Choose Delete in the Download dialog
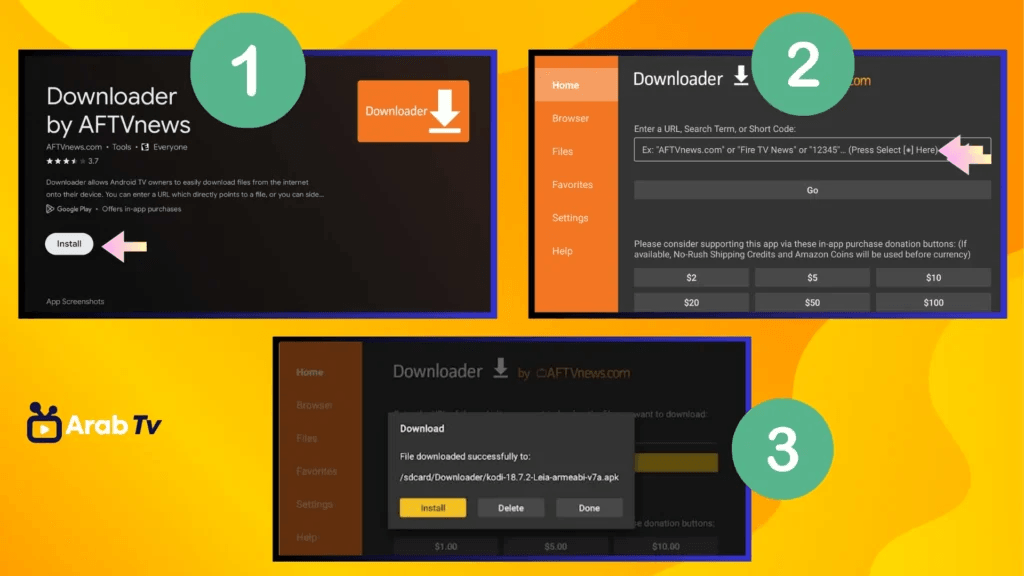Image resolution: width=1024 pixels, height=576 pixels. pos(511,508)
